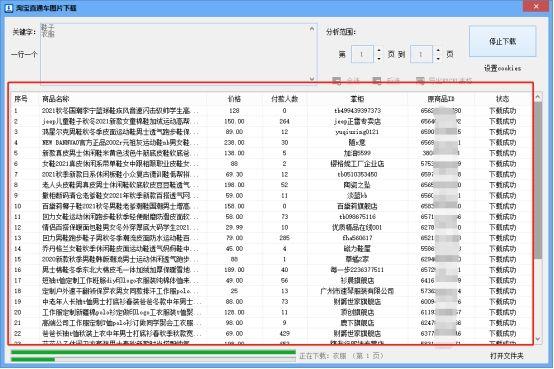The width and height of the screenshot is (554, 369).
Task: Click 打开文件夹 at bottom right
Action: [x=506, y=356]
